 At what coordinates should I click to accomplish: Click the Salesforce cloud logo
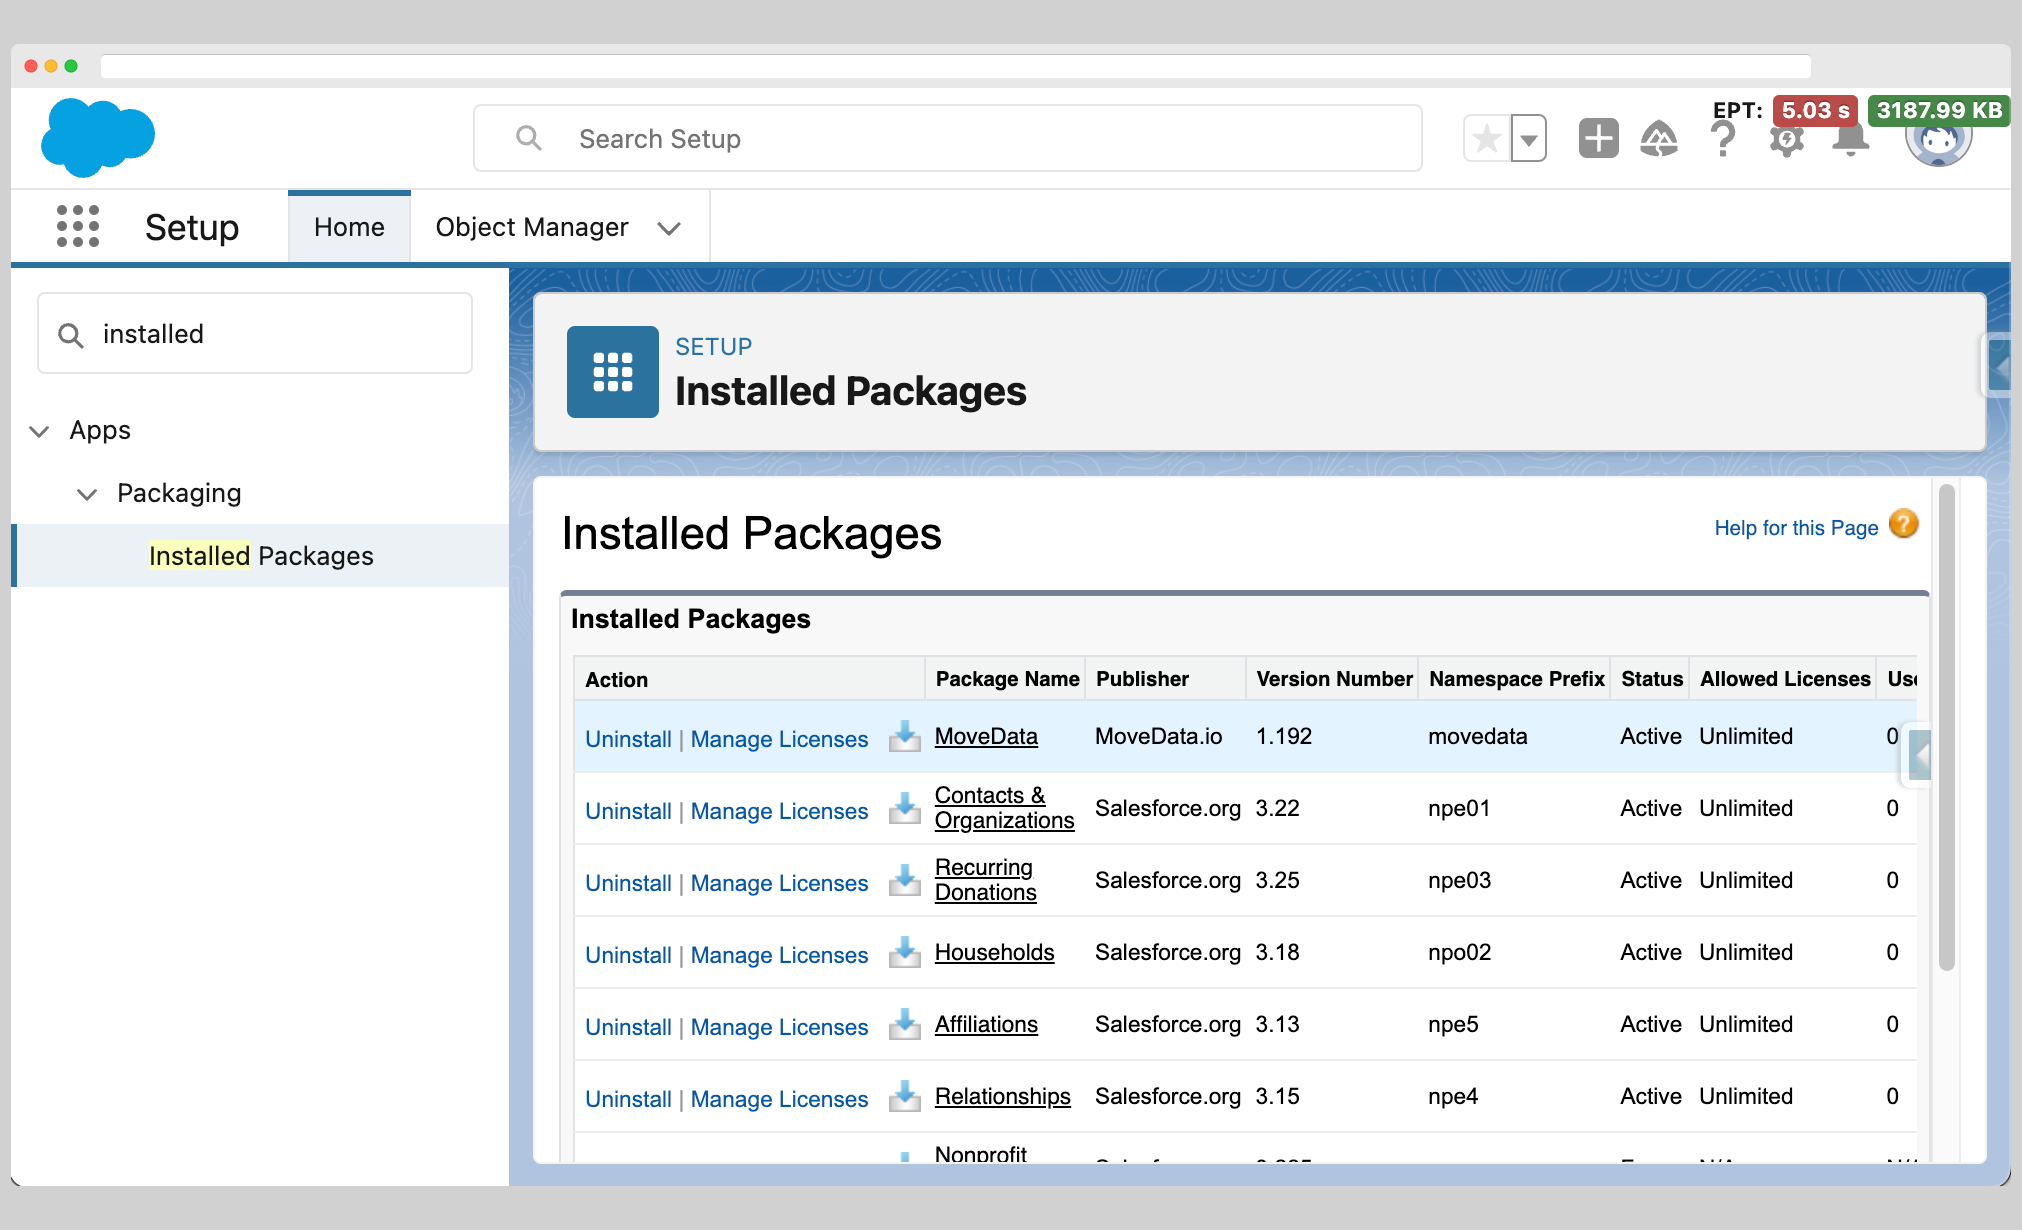(x=98, y=137)
